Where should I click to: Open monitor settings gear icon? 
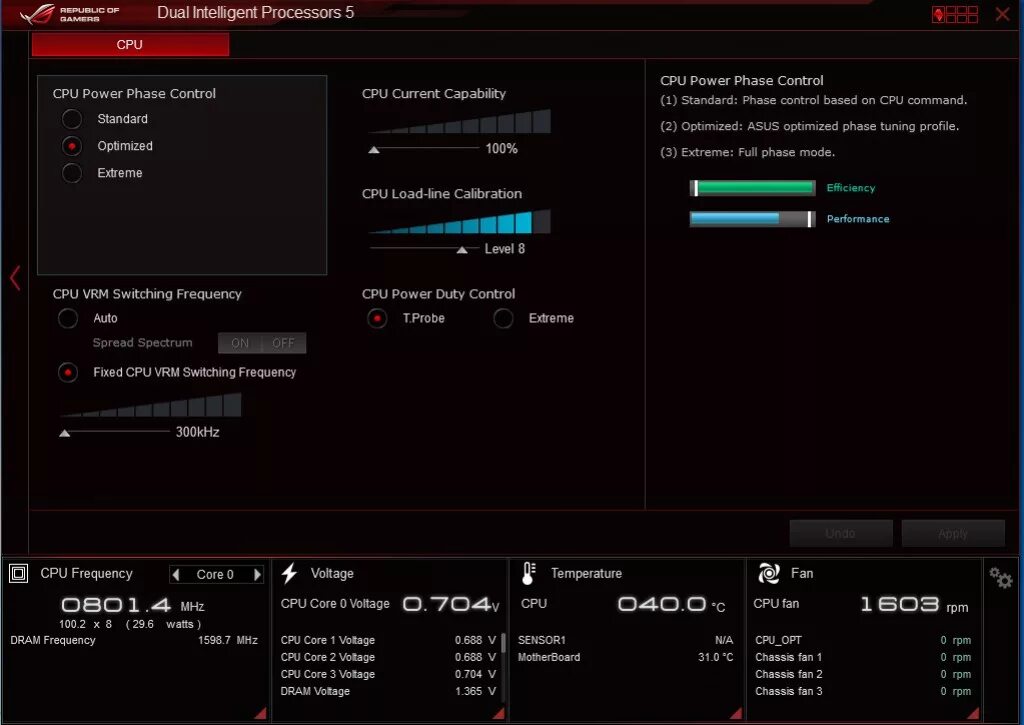(x=1000, y=577)
